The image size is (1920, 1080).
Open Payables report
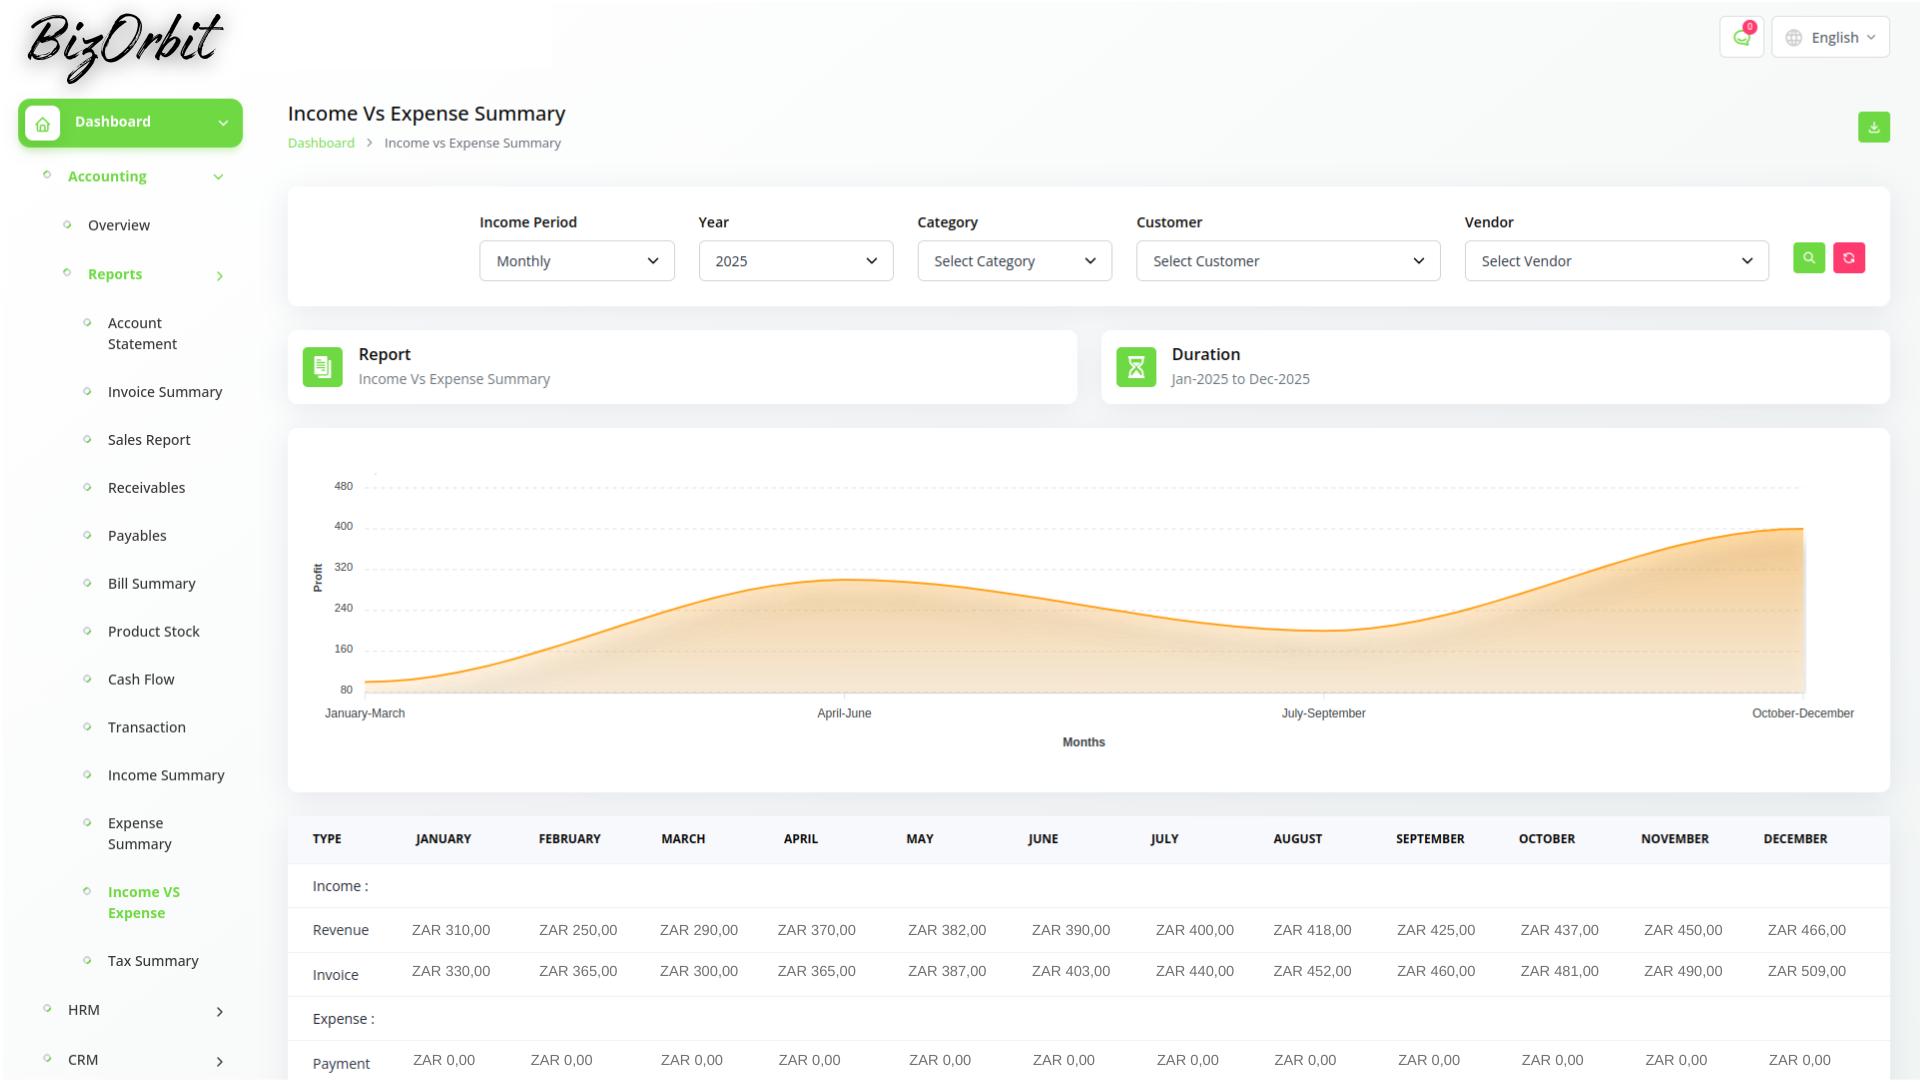point(137,536)
